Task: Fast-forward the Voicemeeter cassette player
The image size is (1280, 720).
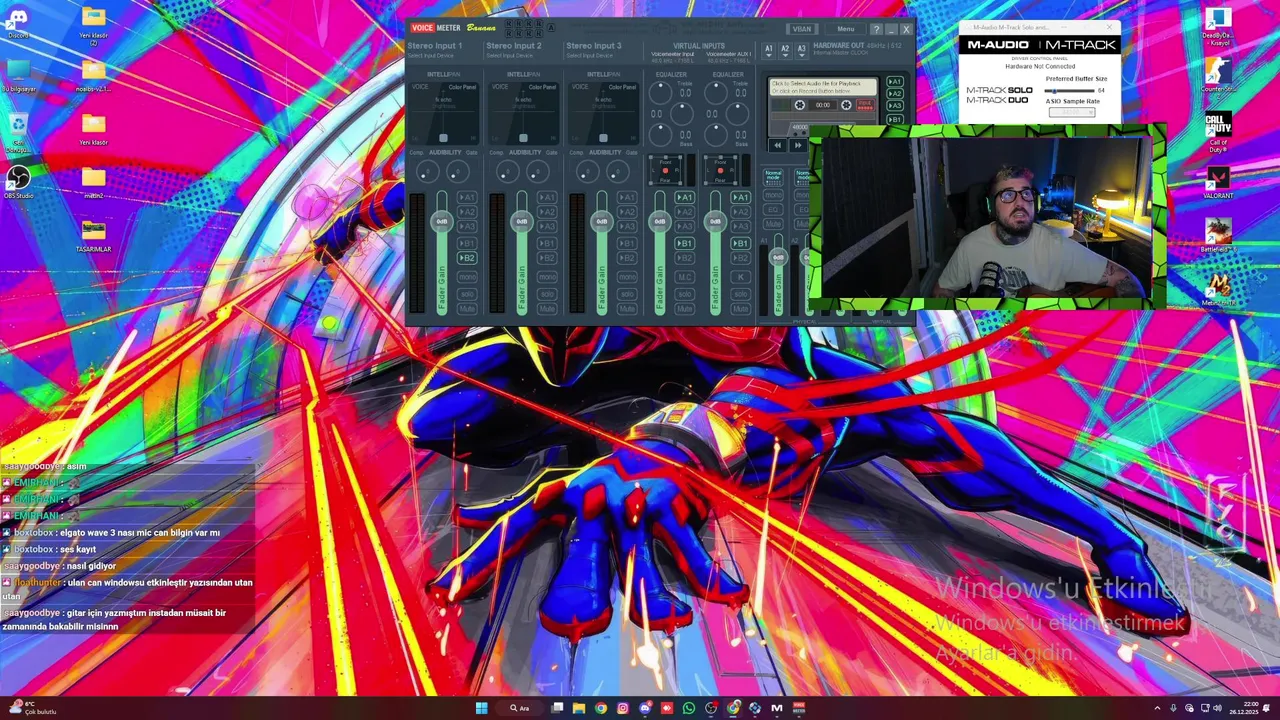Action: click(x=798, y=145)
